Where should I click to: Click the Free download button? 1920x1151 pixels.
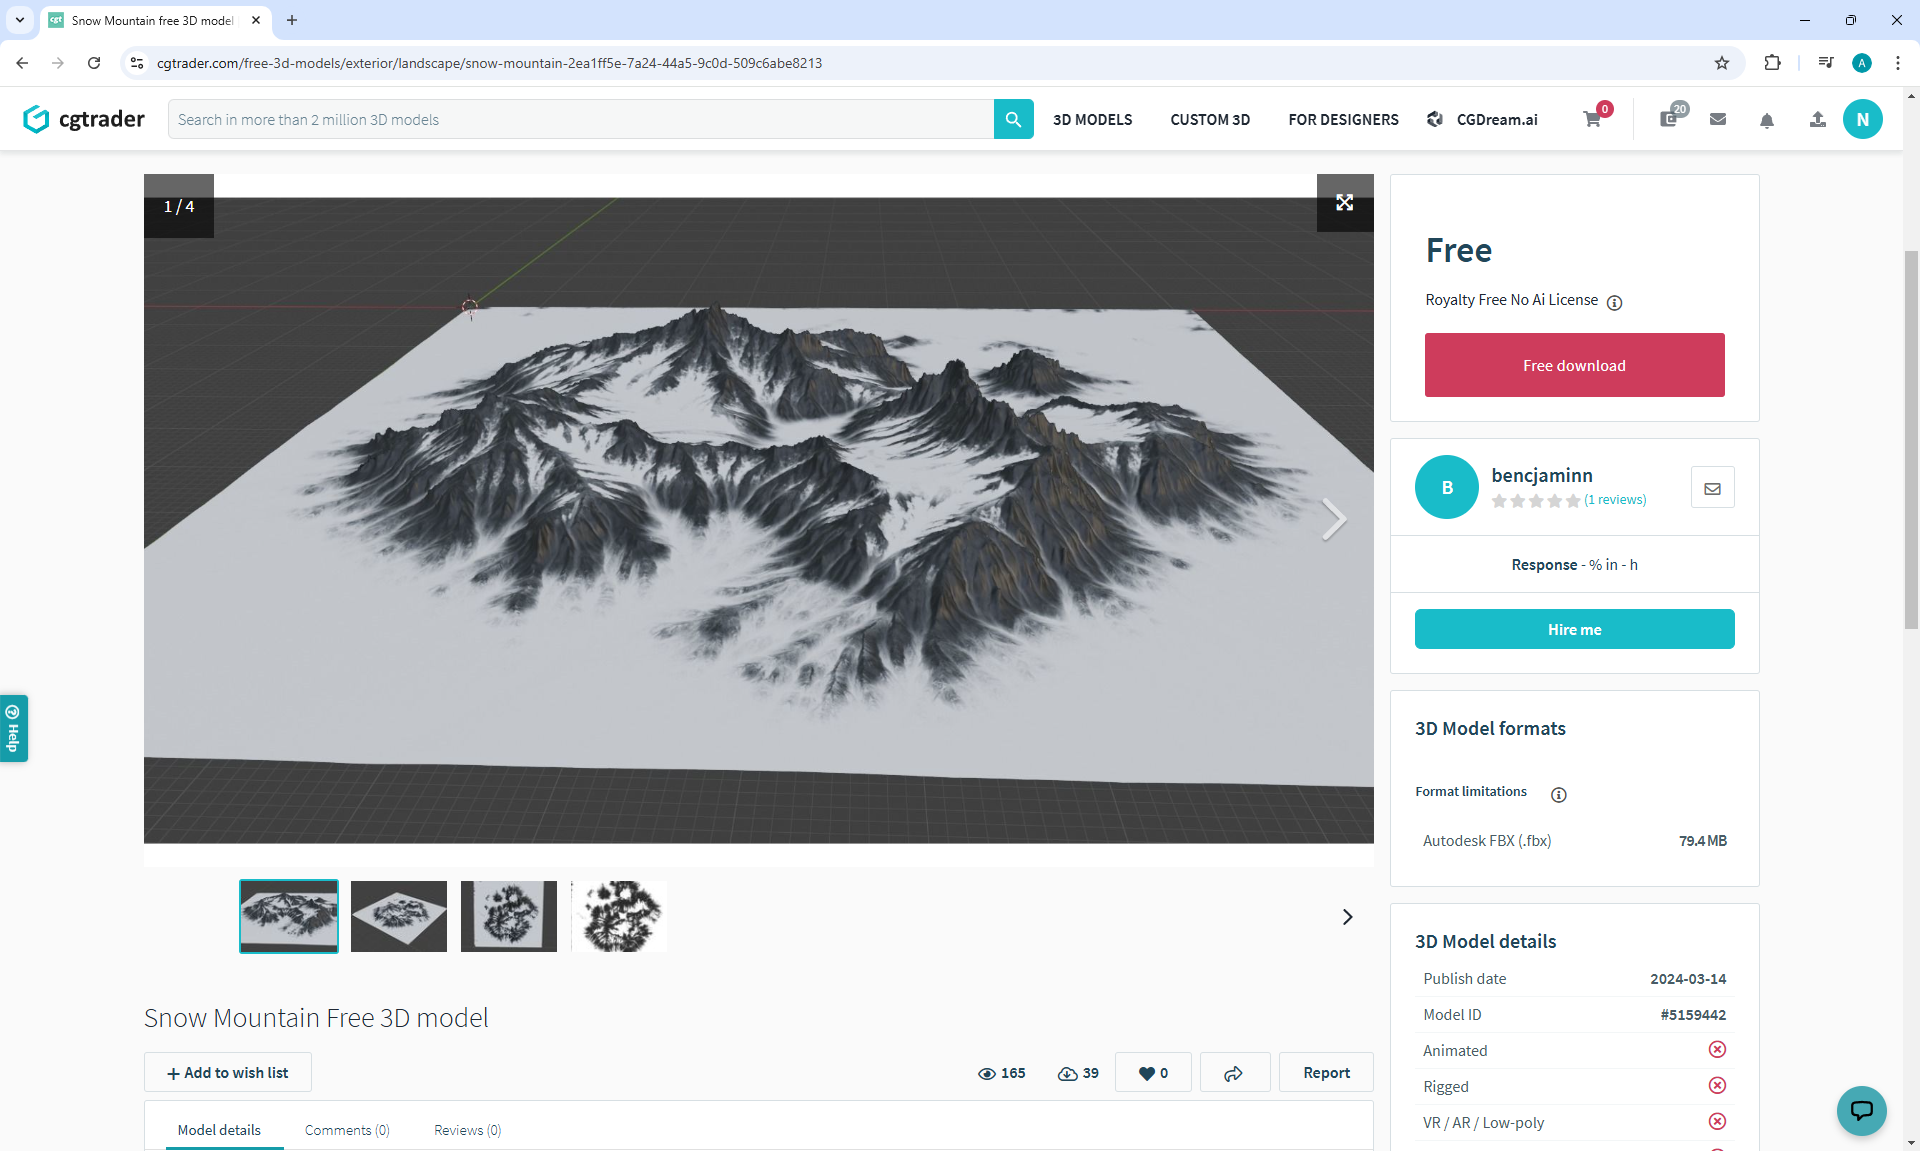(1574, 365)
